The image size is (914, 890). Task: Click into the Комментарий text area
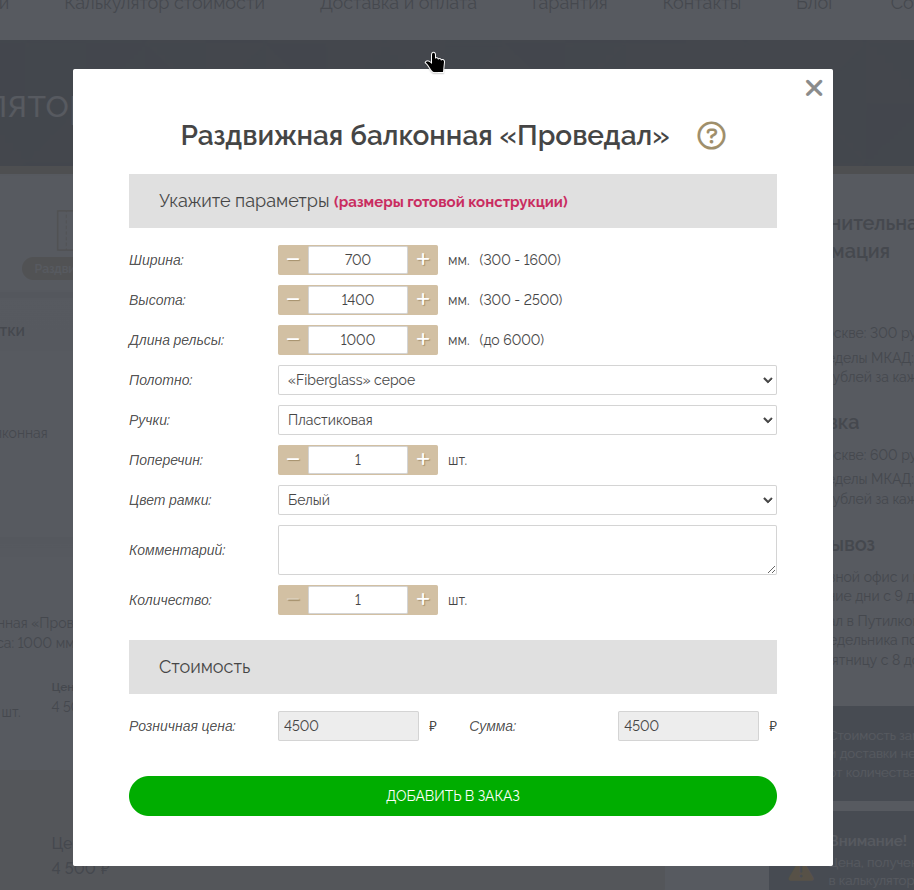coord(526,550)
